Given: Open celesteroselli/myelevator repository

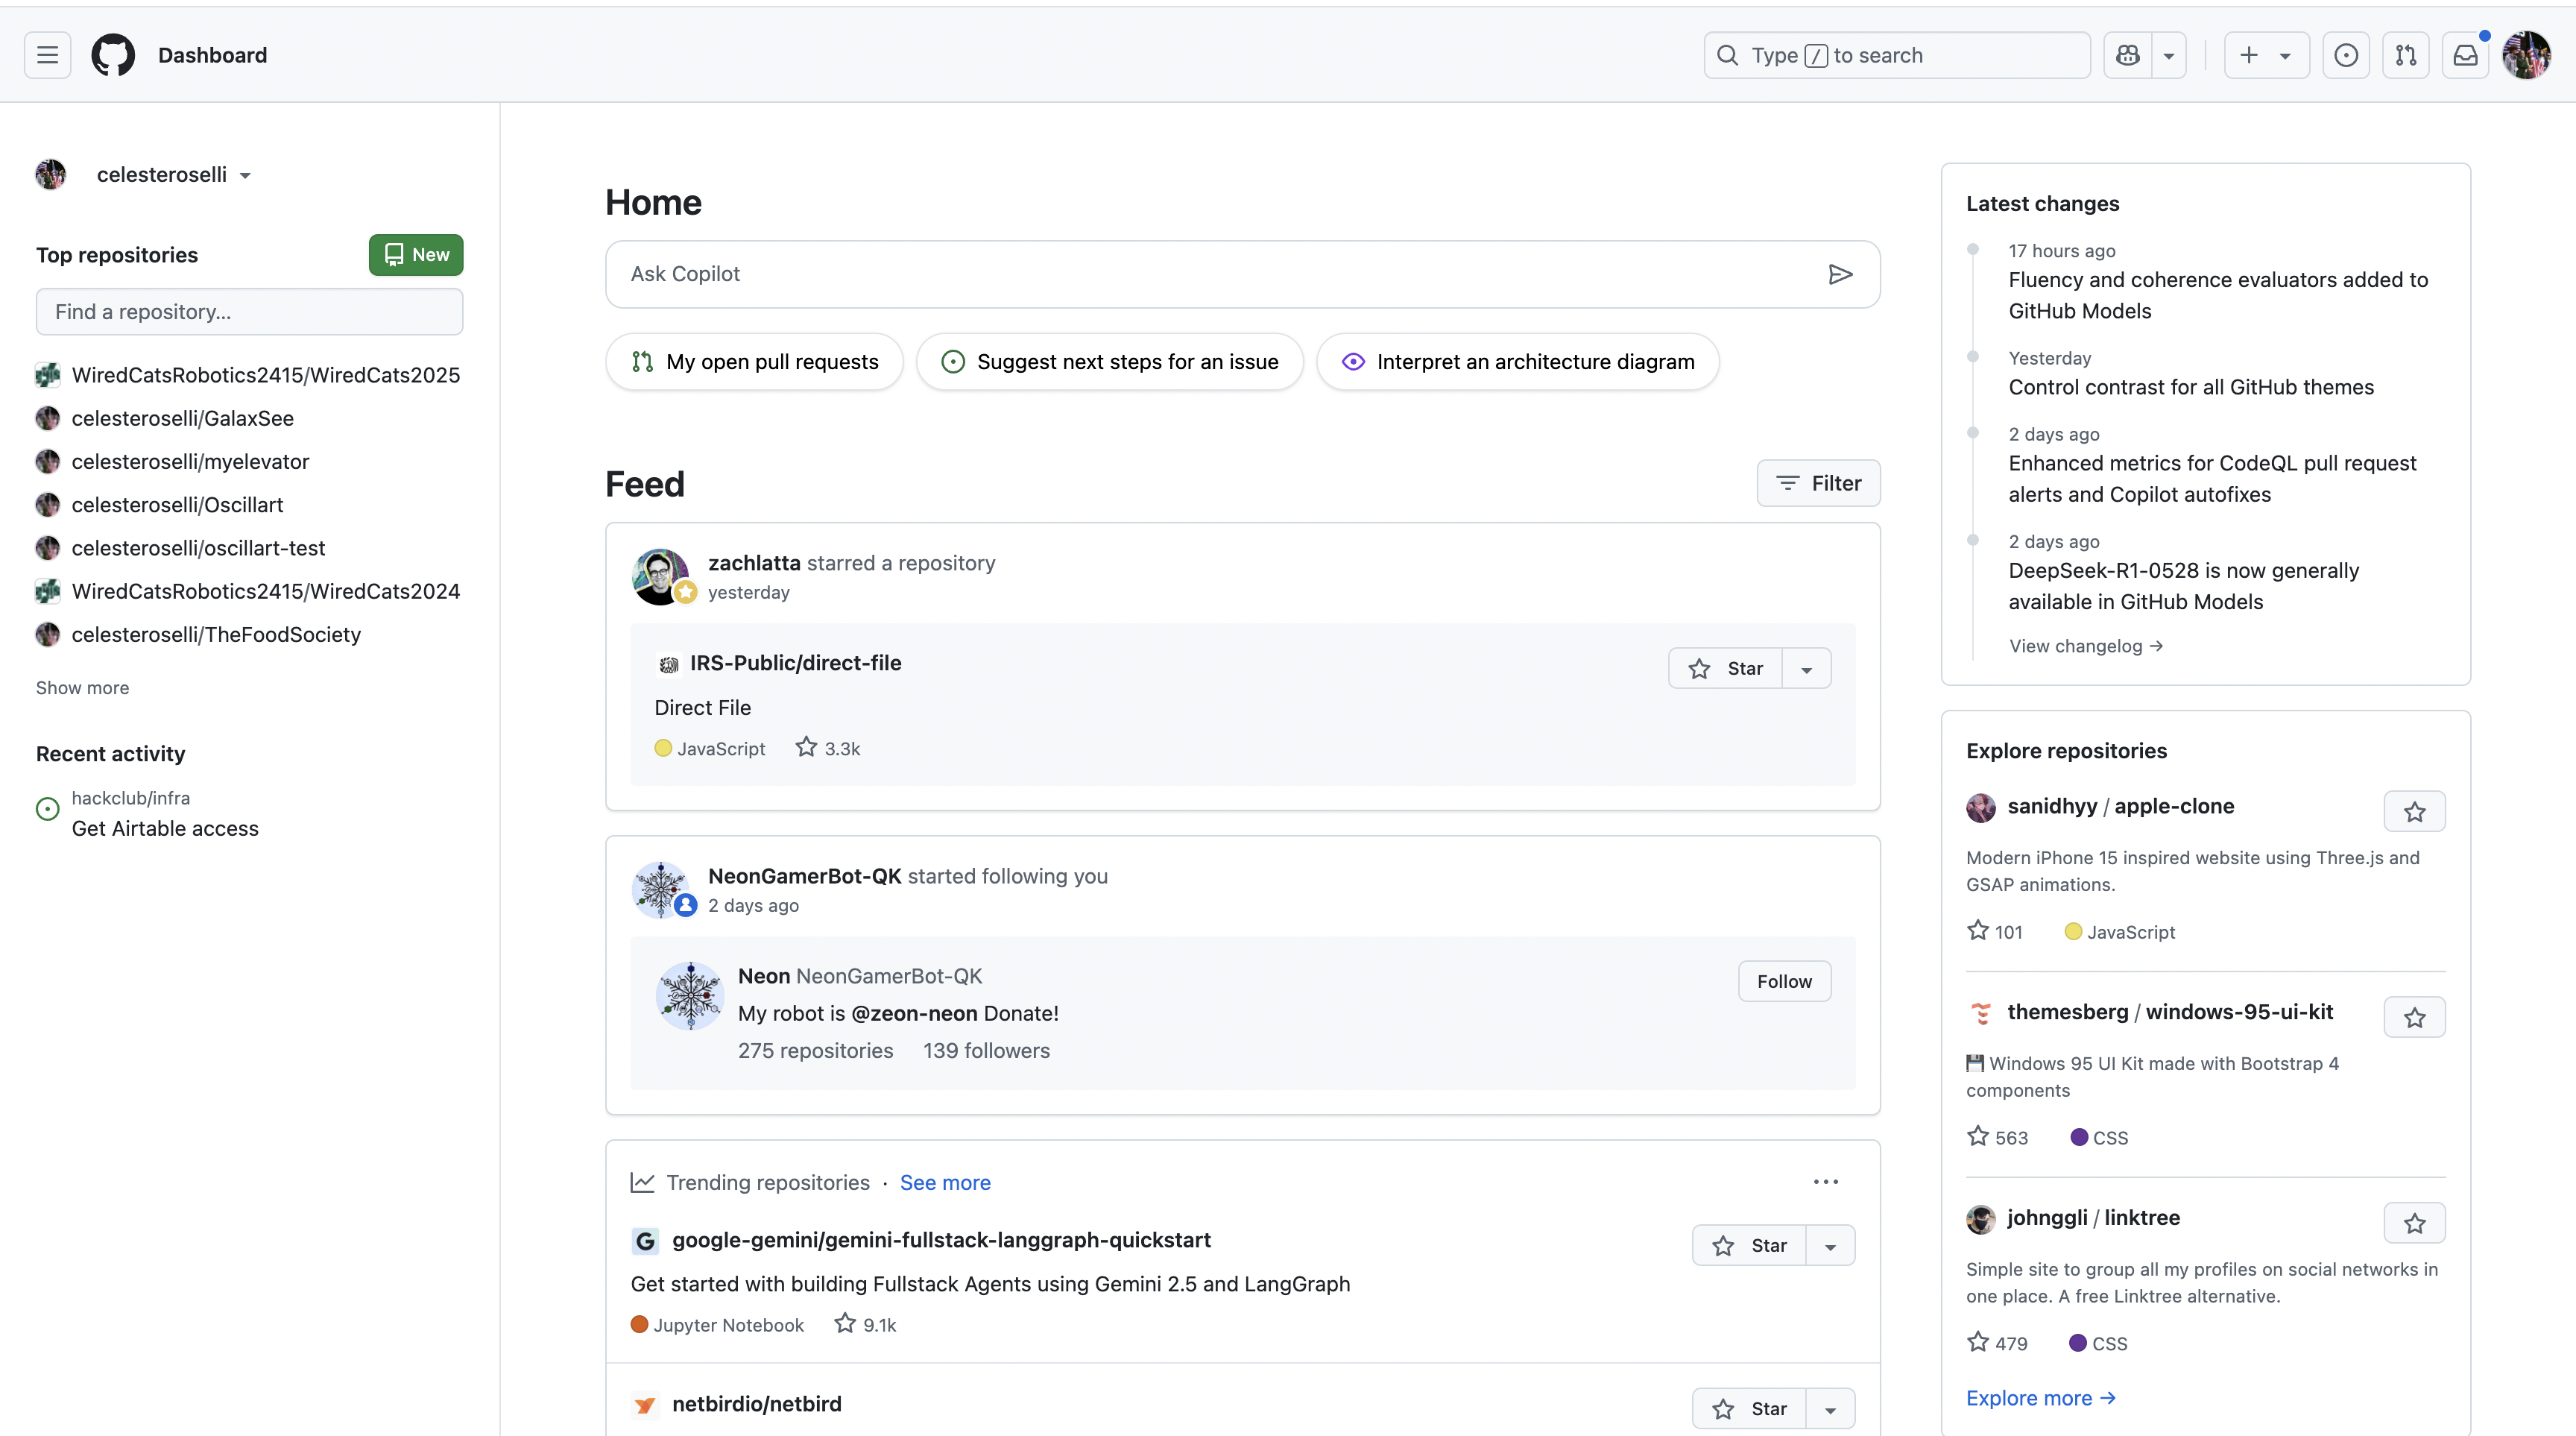Looking at the screenshot, I should coord(190,461).
